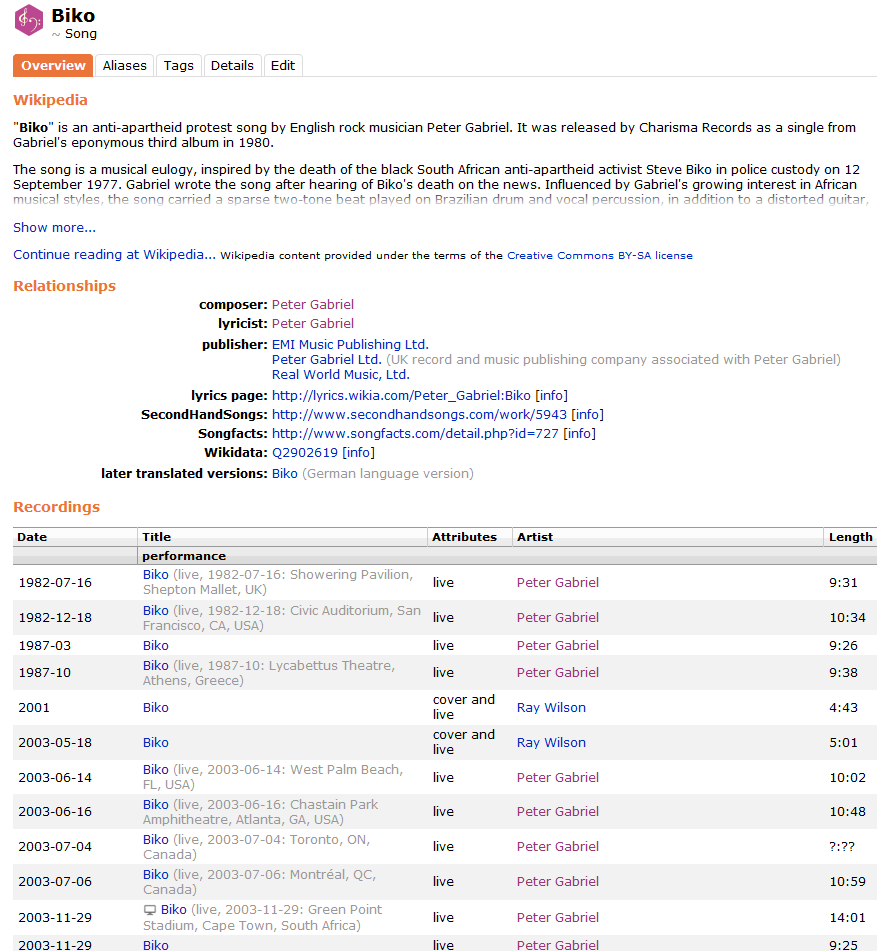Image resolution: width=879 pixels, height=951 pixels.
Task: Visit the Songfacts detail URL
Action: tap(415, 434)
